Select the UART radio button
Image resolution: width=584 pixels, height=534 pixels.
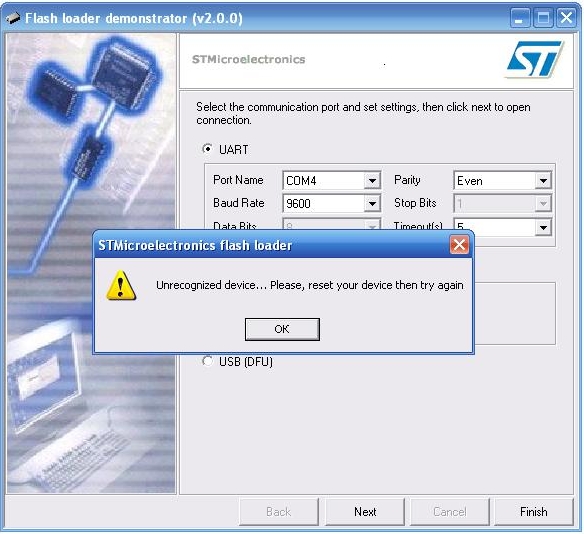[207, 149]
